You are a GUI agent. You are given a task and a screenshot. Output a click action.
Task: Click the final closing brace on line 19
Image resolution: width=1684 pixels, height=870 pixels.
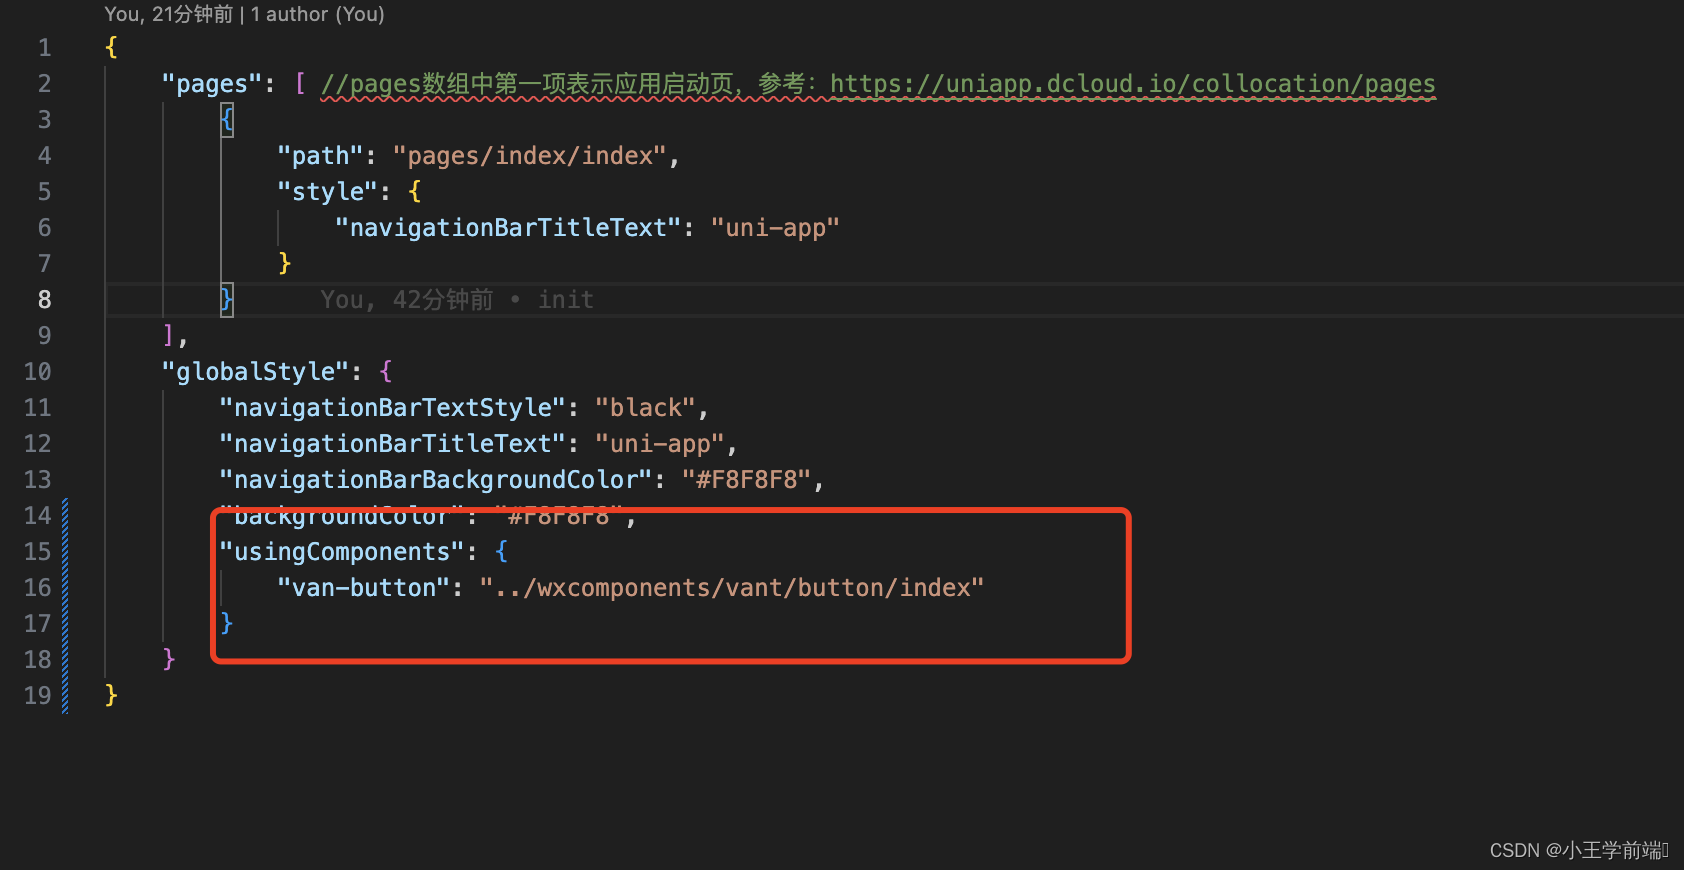pyautogui.click(x=111, y=696)
